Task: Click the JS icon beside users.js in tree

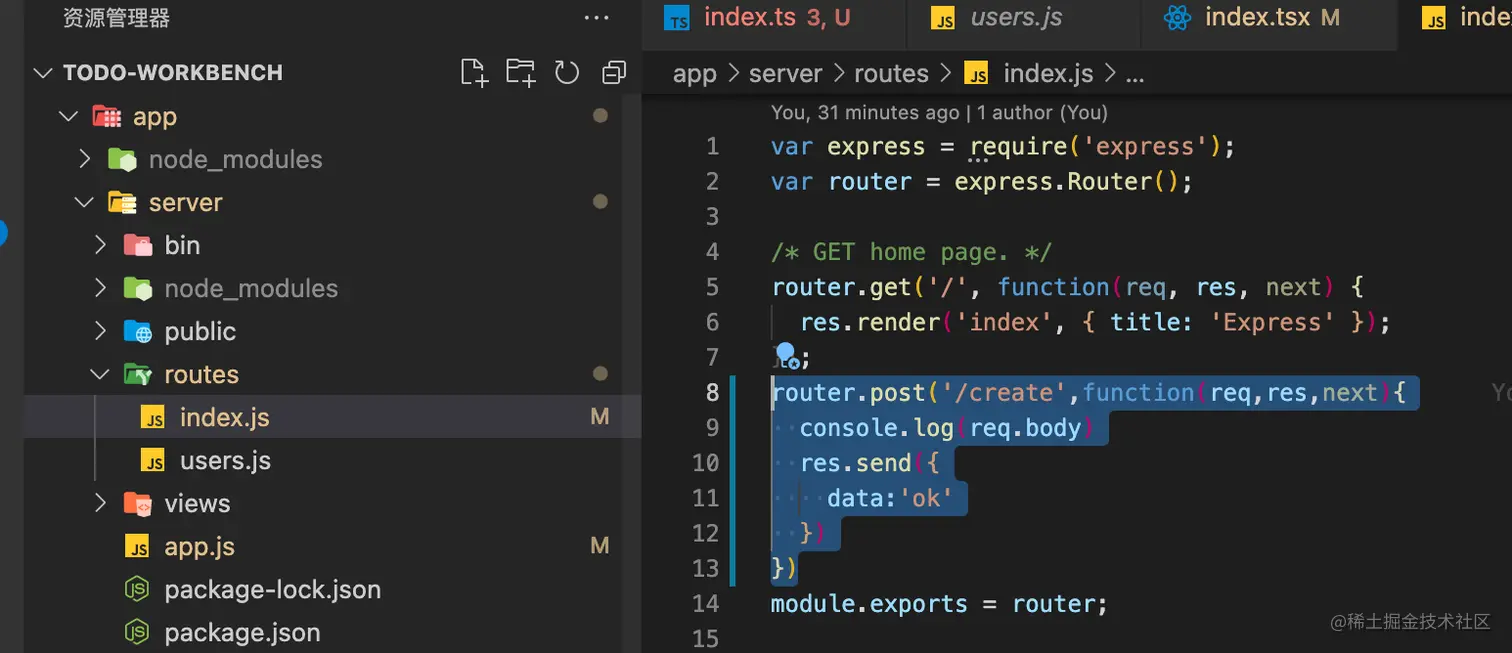Action: pyautogui.click(x=153, y=461)
